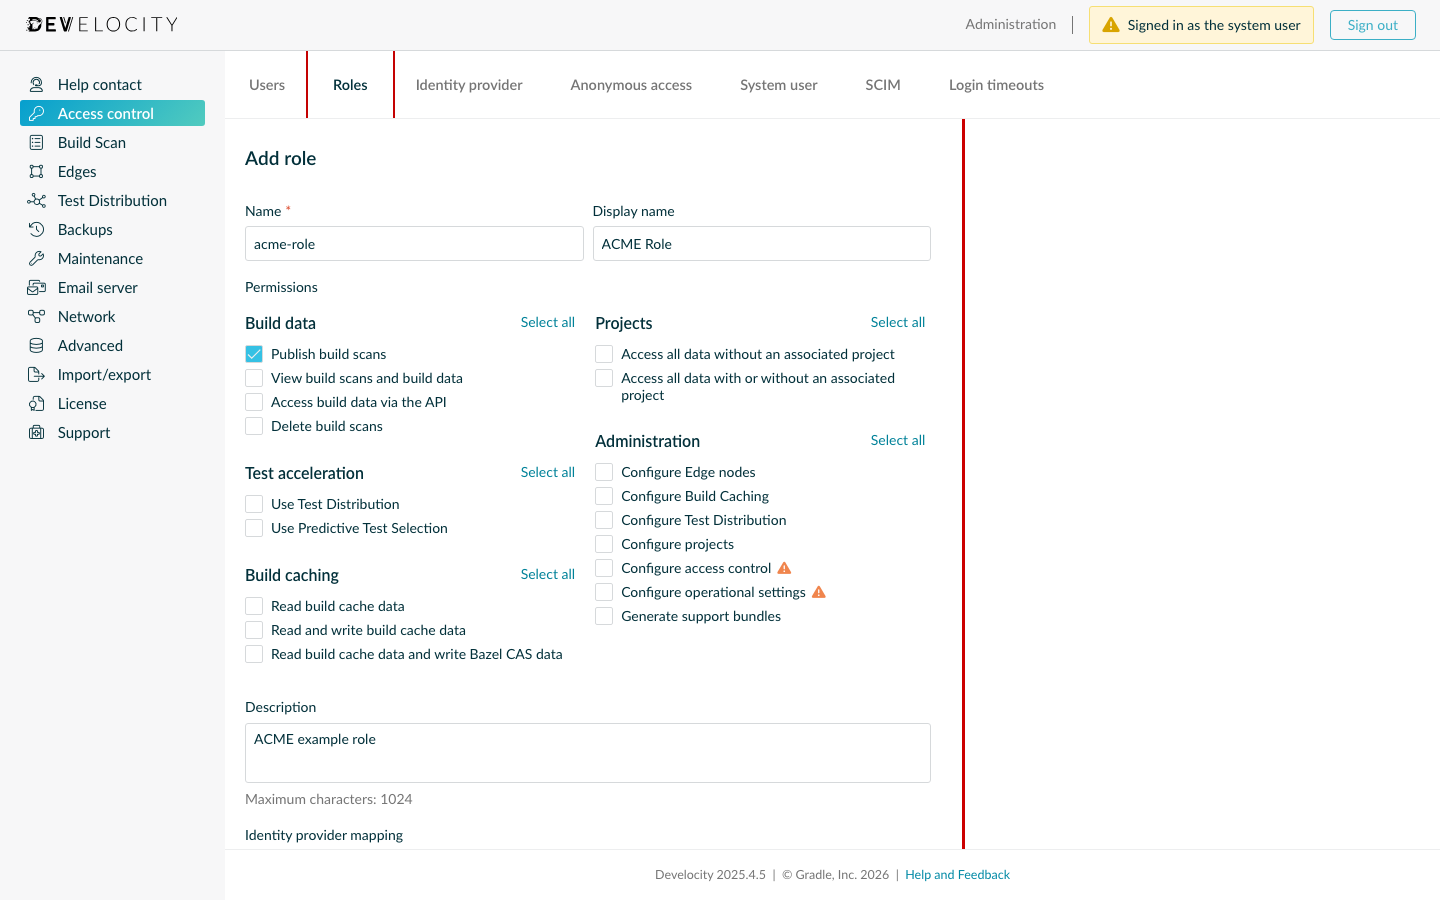
Task: Click inside the Display name field
Action: (761, 243)
